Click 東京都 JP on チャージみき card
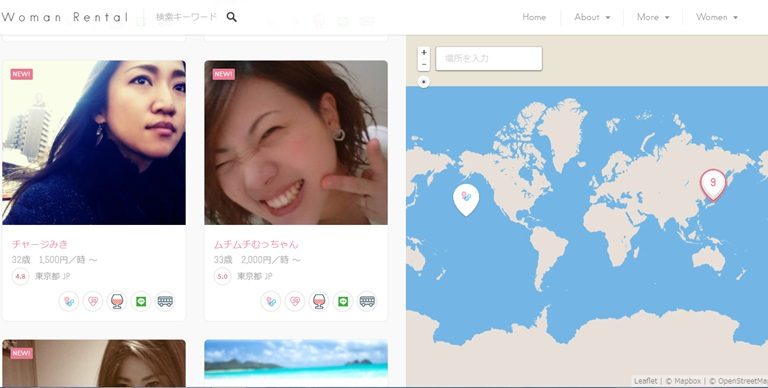The width and height of the screenshot is (768, 388). (53, 276)
